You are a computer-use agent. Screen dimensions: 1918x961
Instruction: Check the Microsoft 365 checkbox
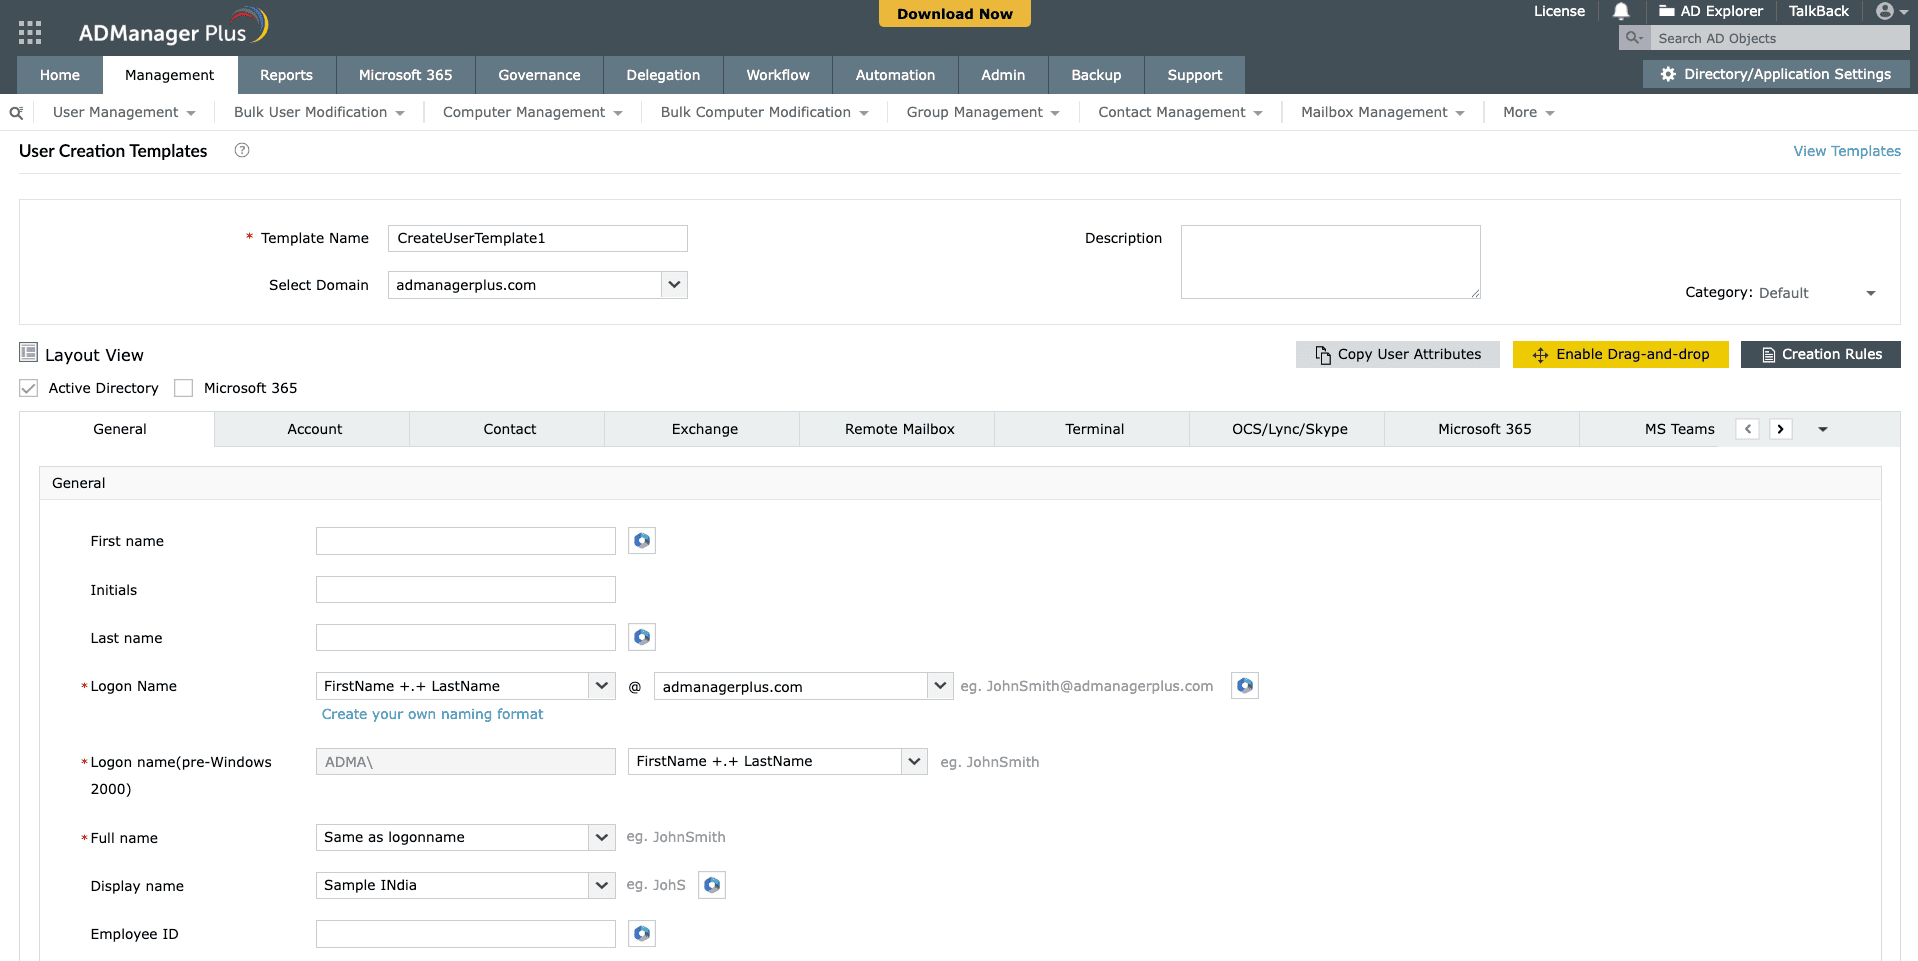click(183, 388)
